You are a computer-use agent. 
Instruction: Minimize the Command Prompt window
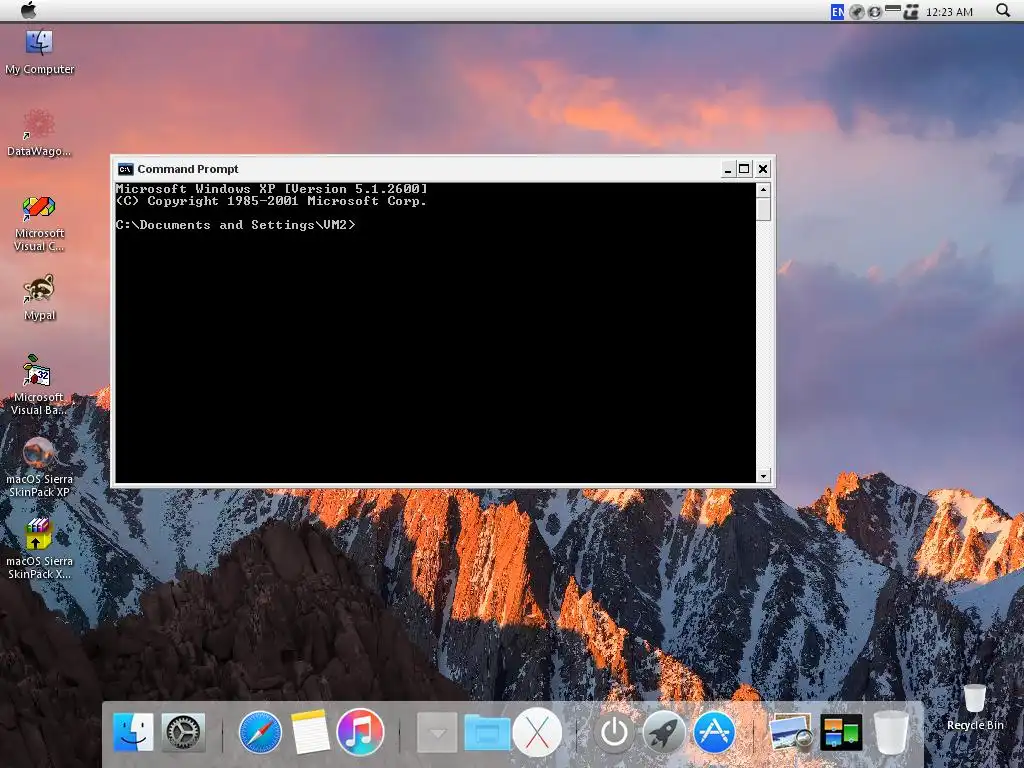coord(728,169)
